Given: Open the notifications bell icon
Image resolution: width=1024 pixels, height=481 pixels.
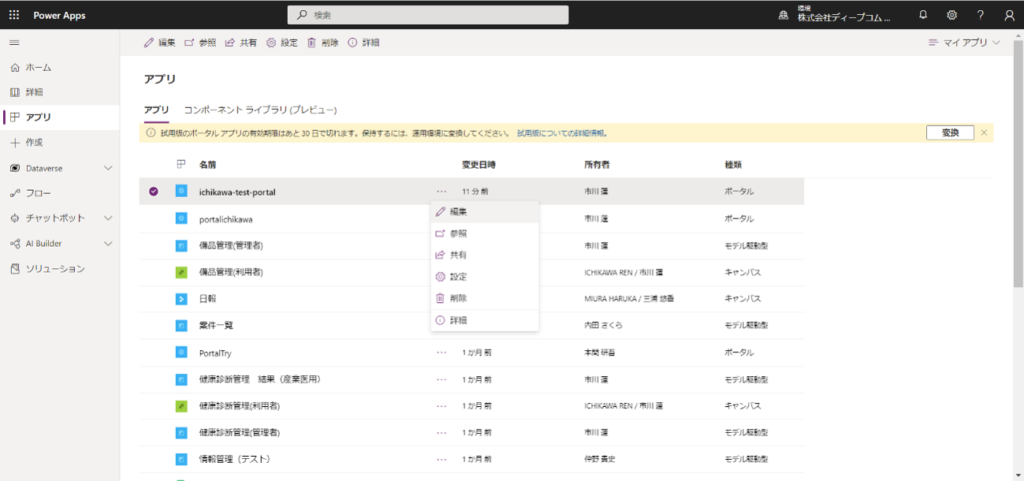Looking at the screenshot, I should pos(922,15).
